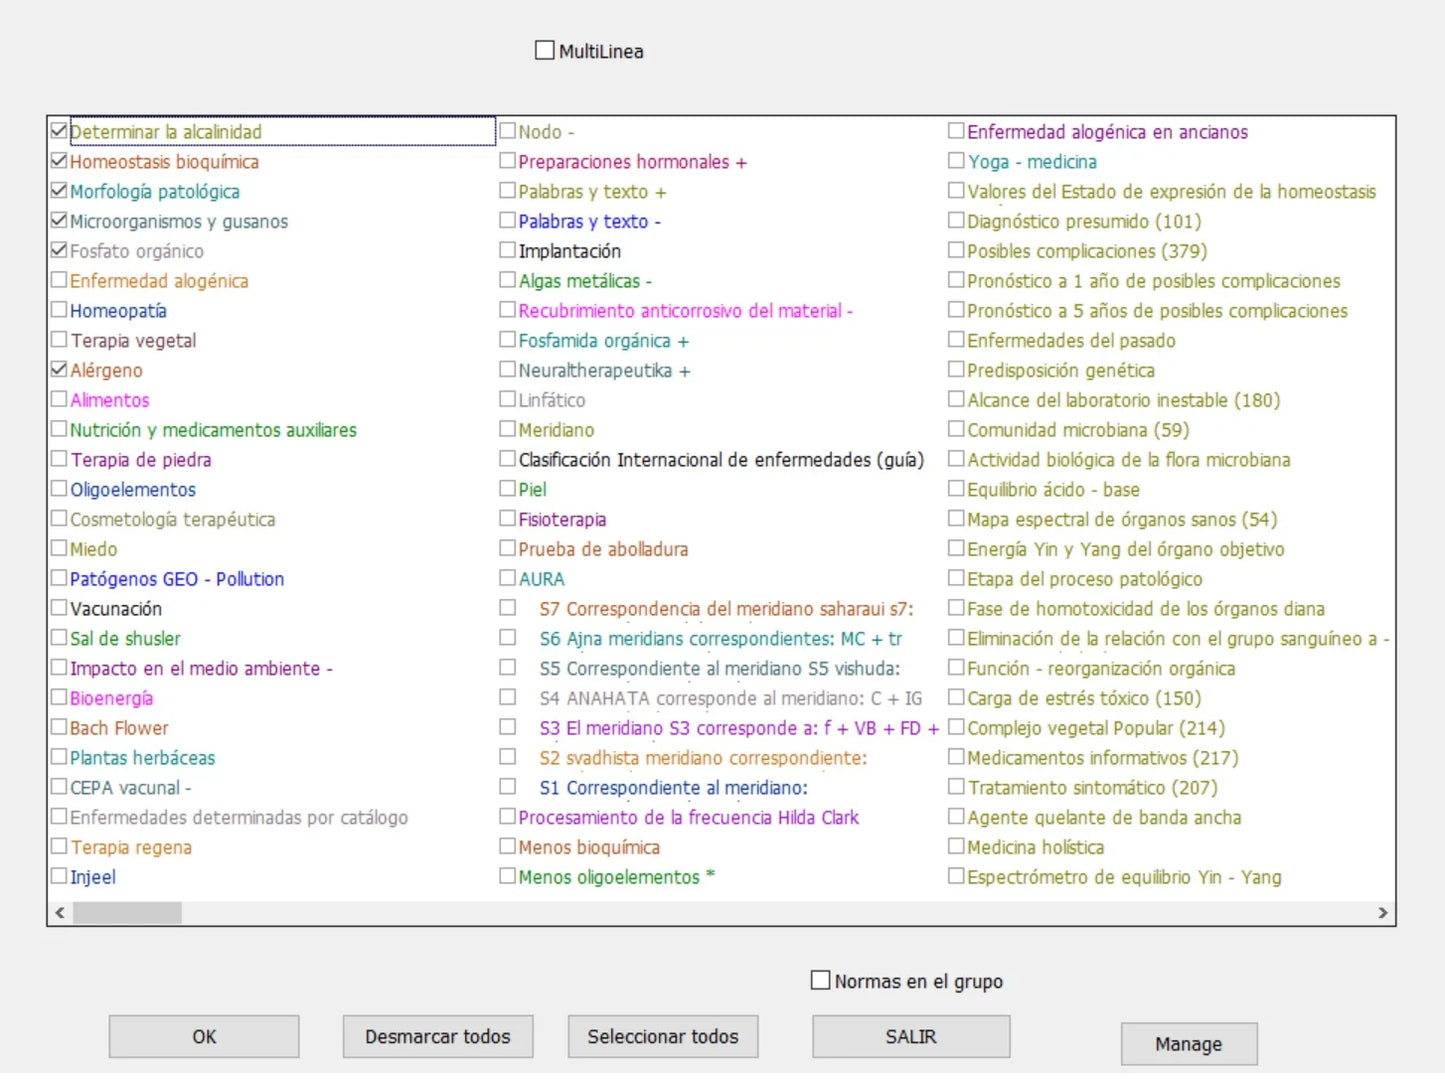
Task: Click the horizontal scrollbar thumb
Action: [x=127, y=913]
